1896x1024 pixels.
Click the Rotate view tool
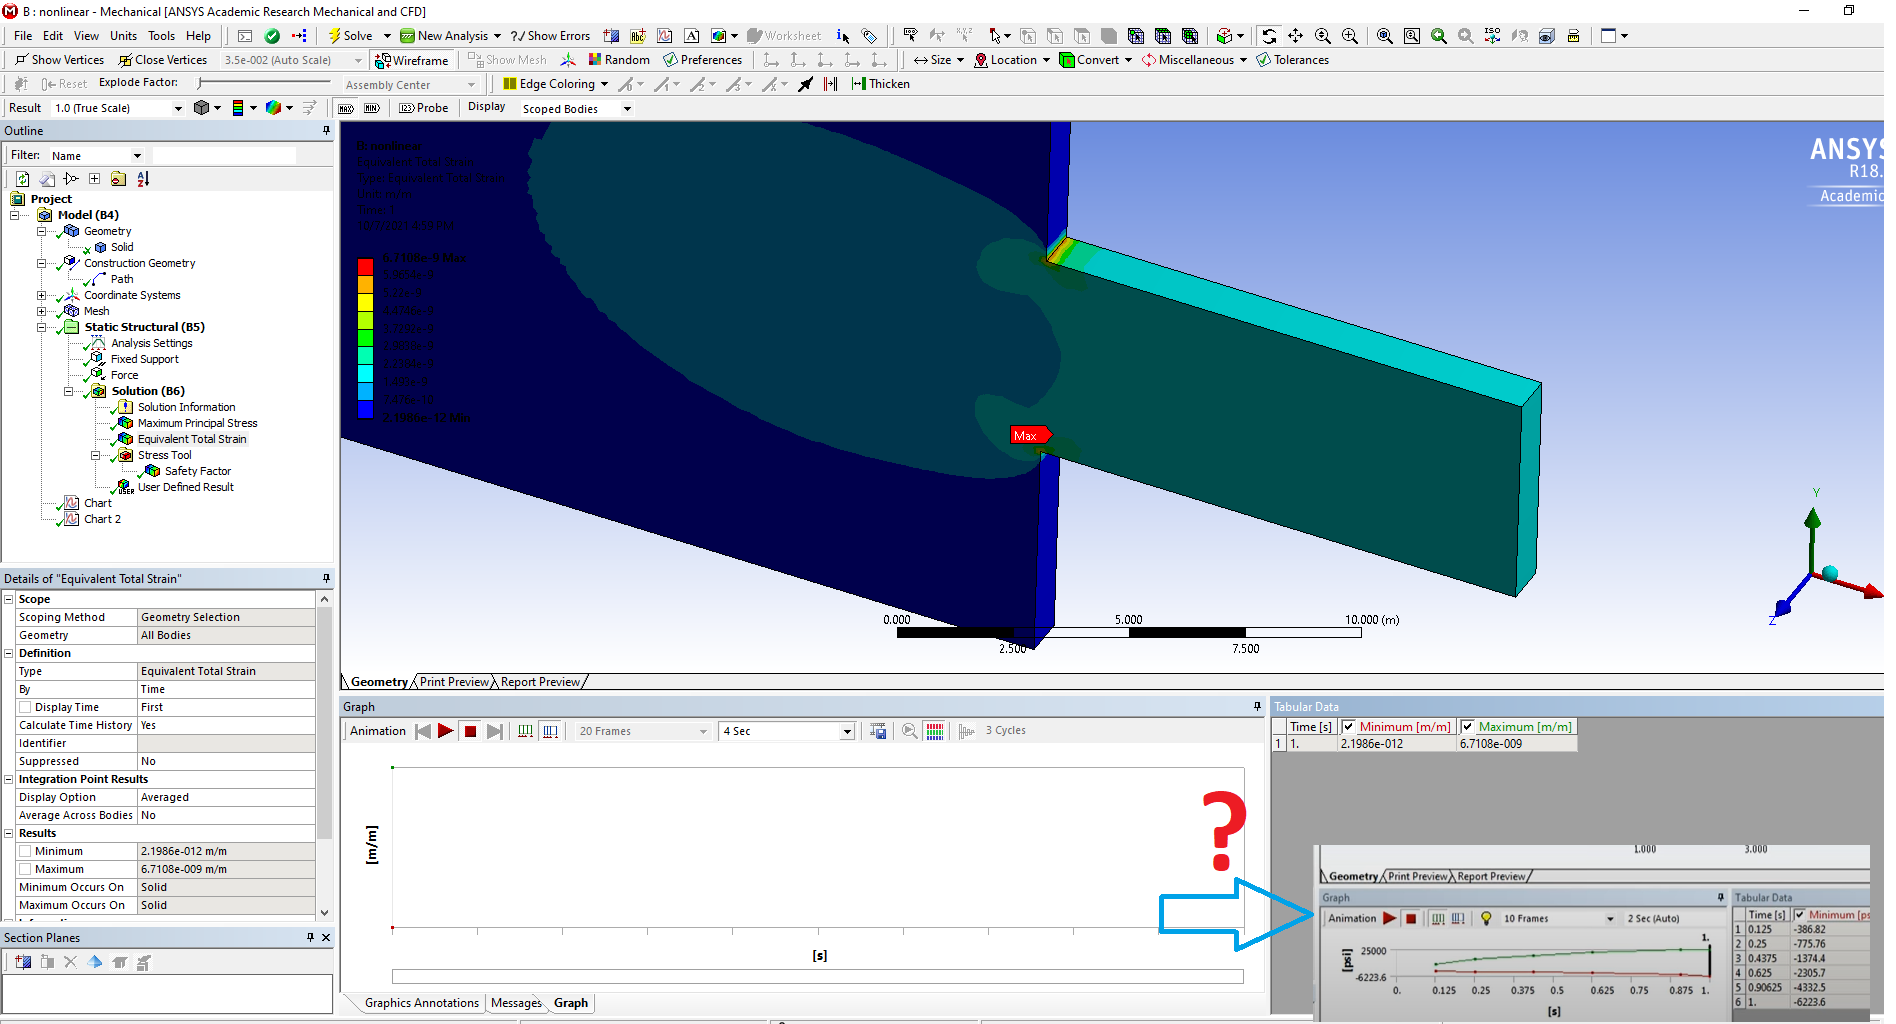tap(1268, 36)
